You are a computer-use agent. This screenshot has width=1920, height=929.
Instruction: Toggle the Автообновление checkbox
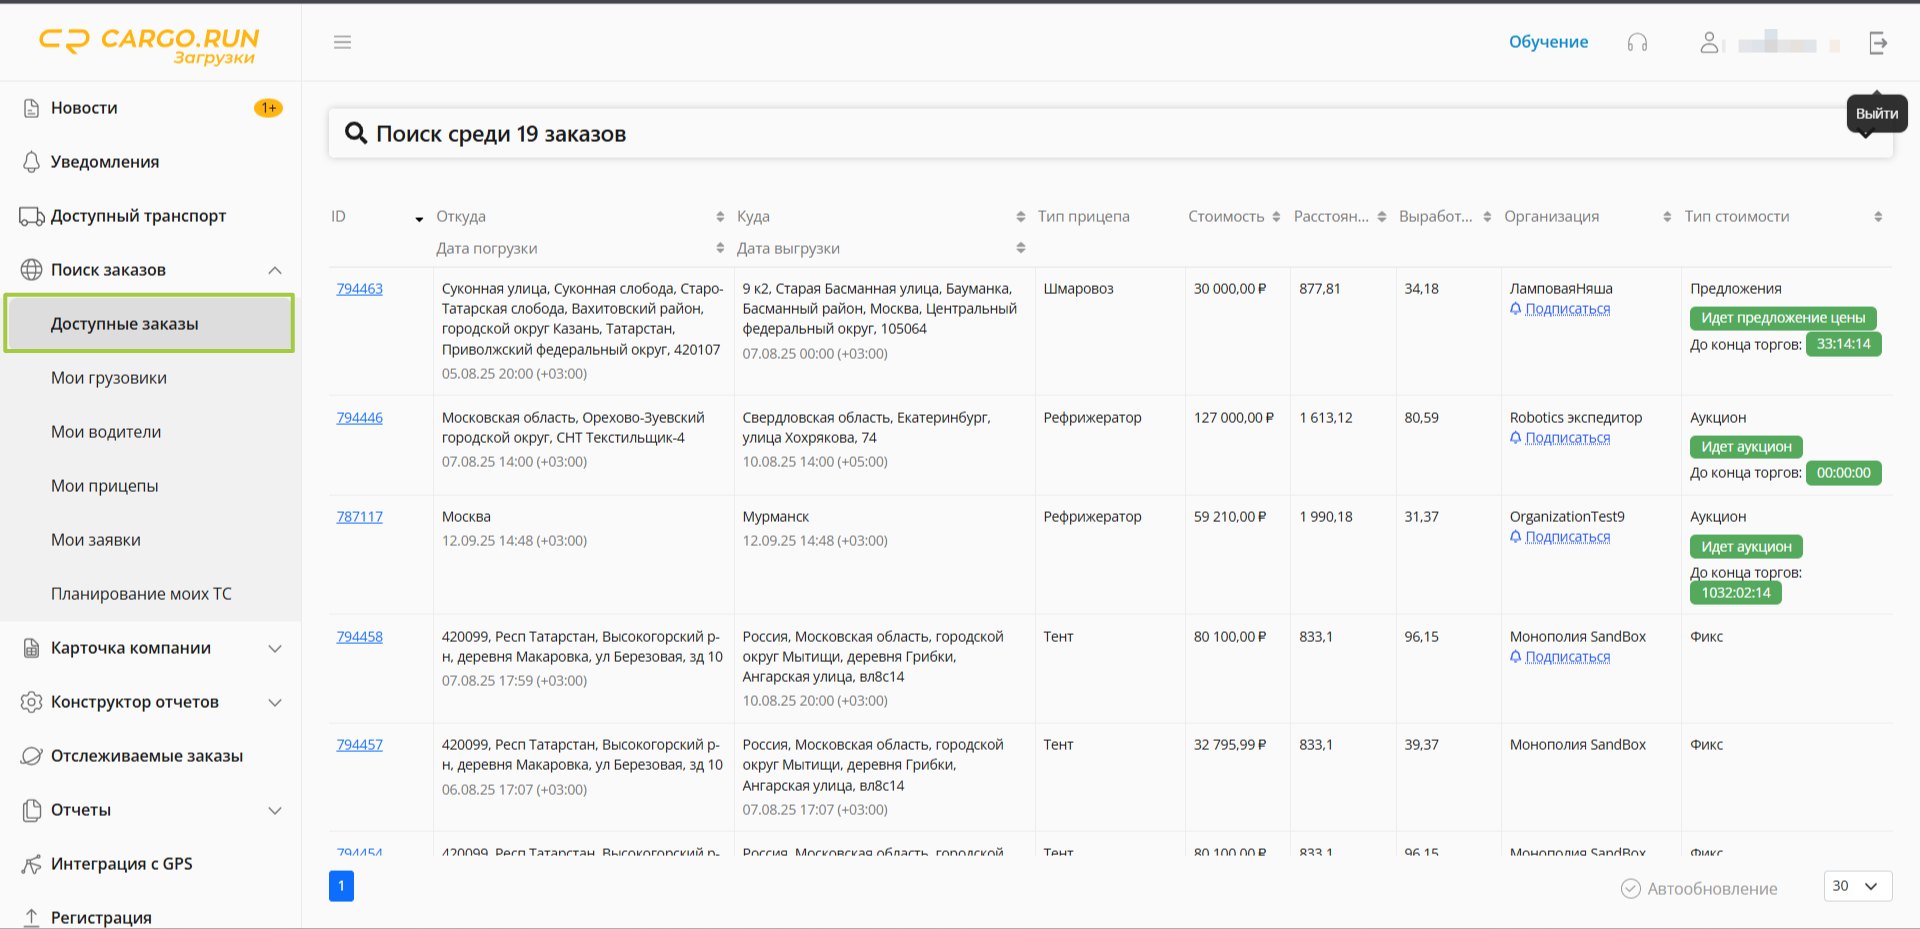(x=1631, y=888)
